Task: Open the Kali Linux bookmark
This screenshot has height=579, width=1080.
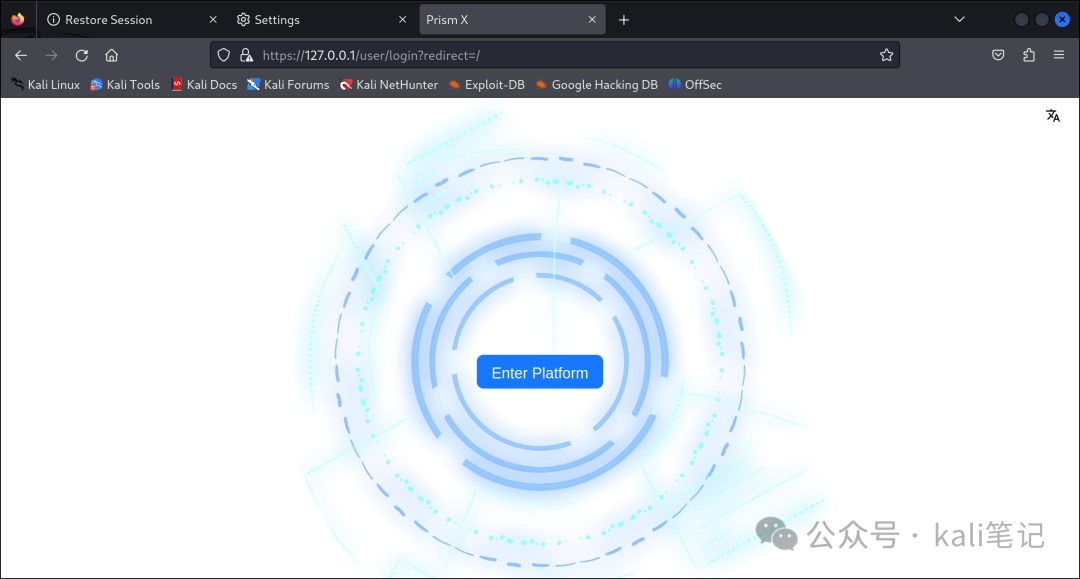Action: point(45,85)
